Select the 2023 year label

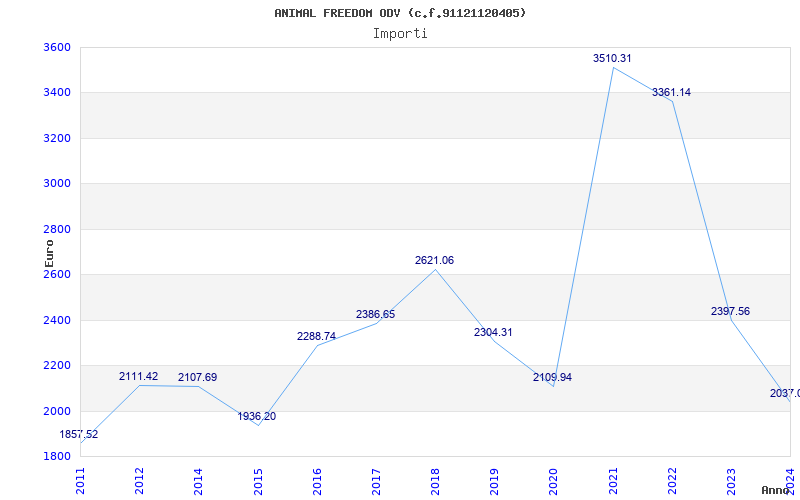pos(731,481)
